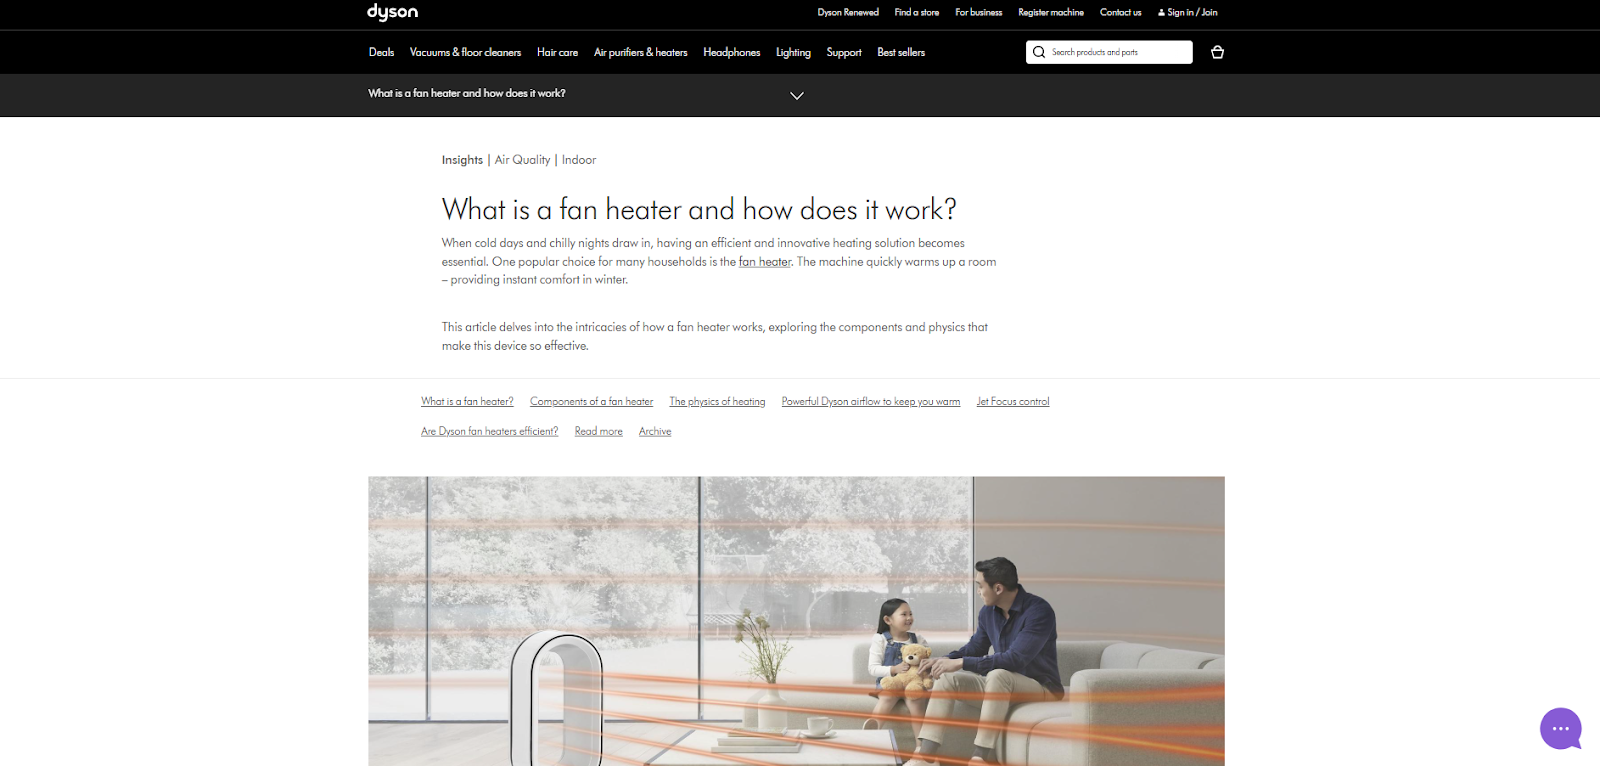1600x766 pixels.
Task: Click Sign in / Join
Action: (x=1188, y=12)
